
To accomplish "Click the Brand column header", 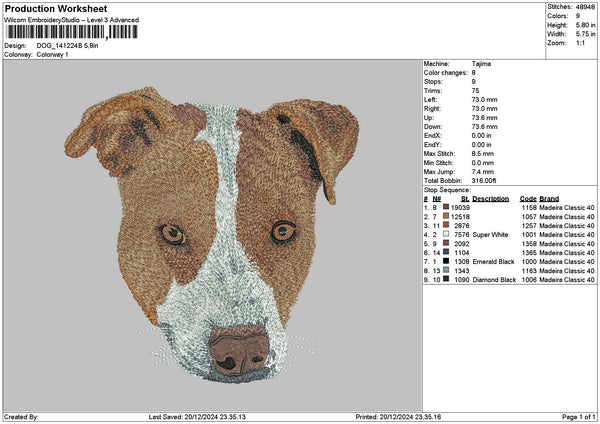I will pyautogui.click(x=550, y=198).
